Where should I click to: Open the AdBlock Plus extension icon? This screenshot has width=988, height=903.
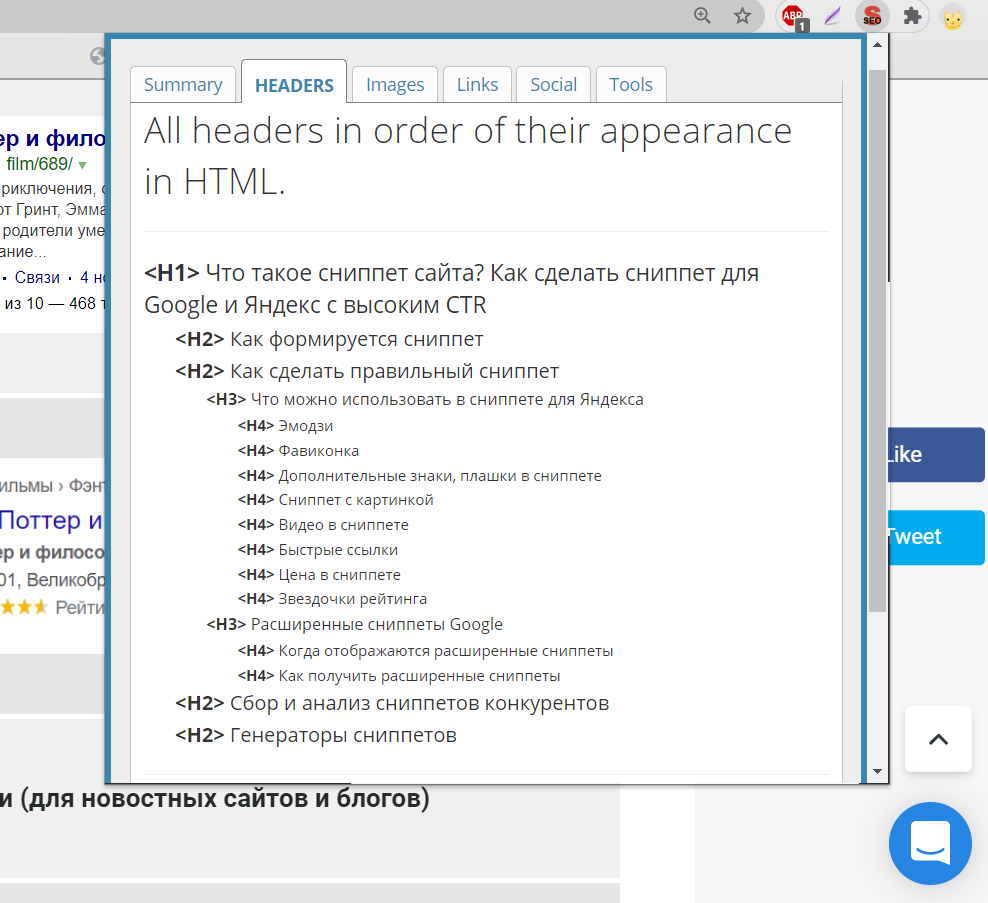pos(793,16)
